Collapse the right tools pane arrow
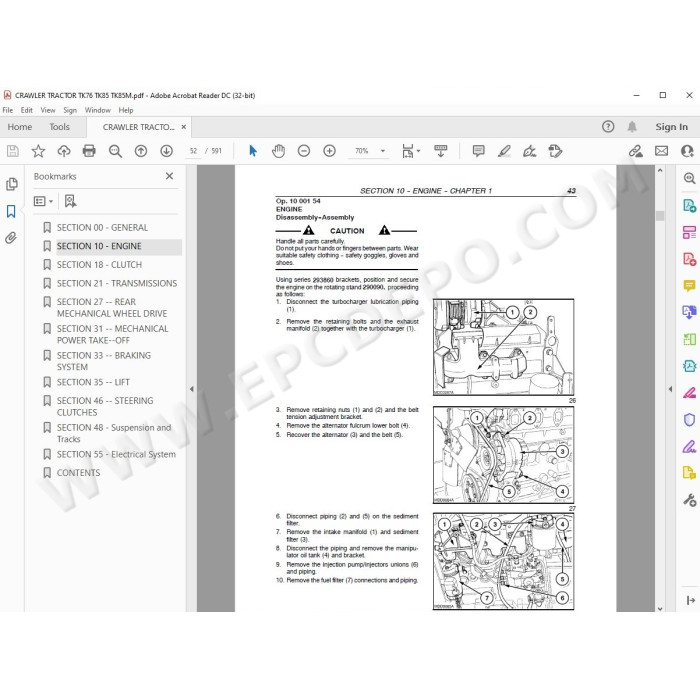Screen dimensions: 700x700 click(670, 389)
